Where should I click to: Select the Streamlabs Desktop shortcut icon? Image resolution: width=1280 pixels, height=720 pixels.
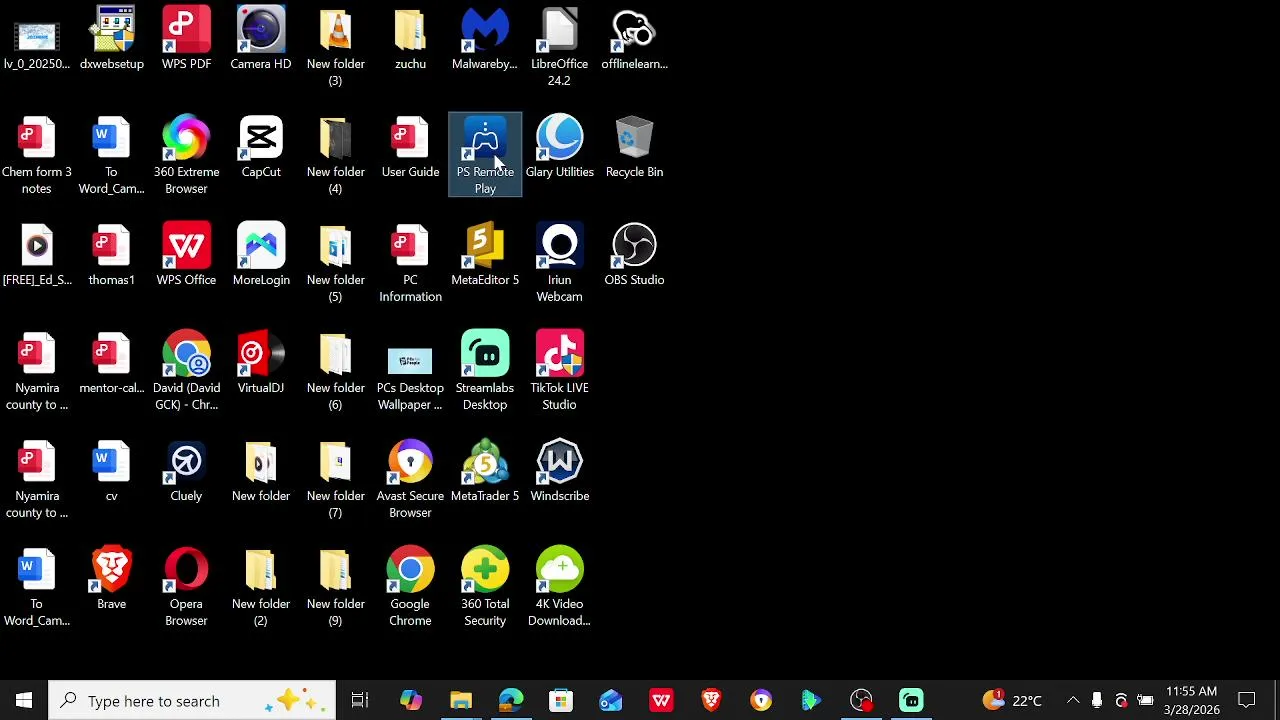tap(485, 370)
